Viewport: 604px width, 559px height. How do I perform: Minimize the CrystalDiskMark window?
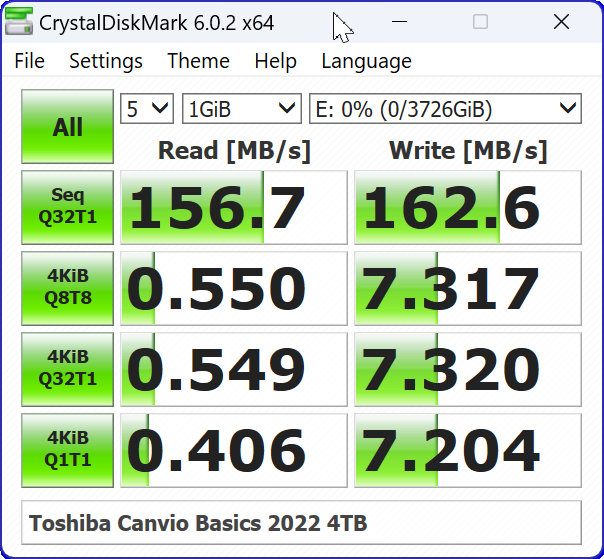(x=399, y=22)
